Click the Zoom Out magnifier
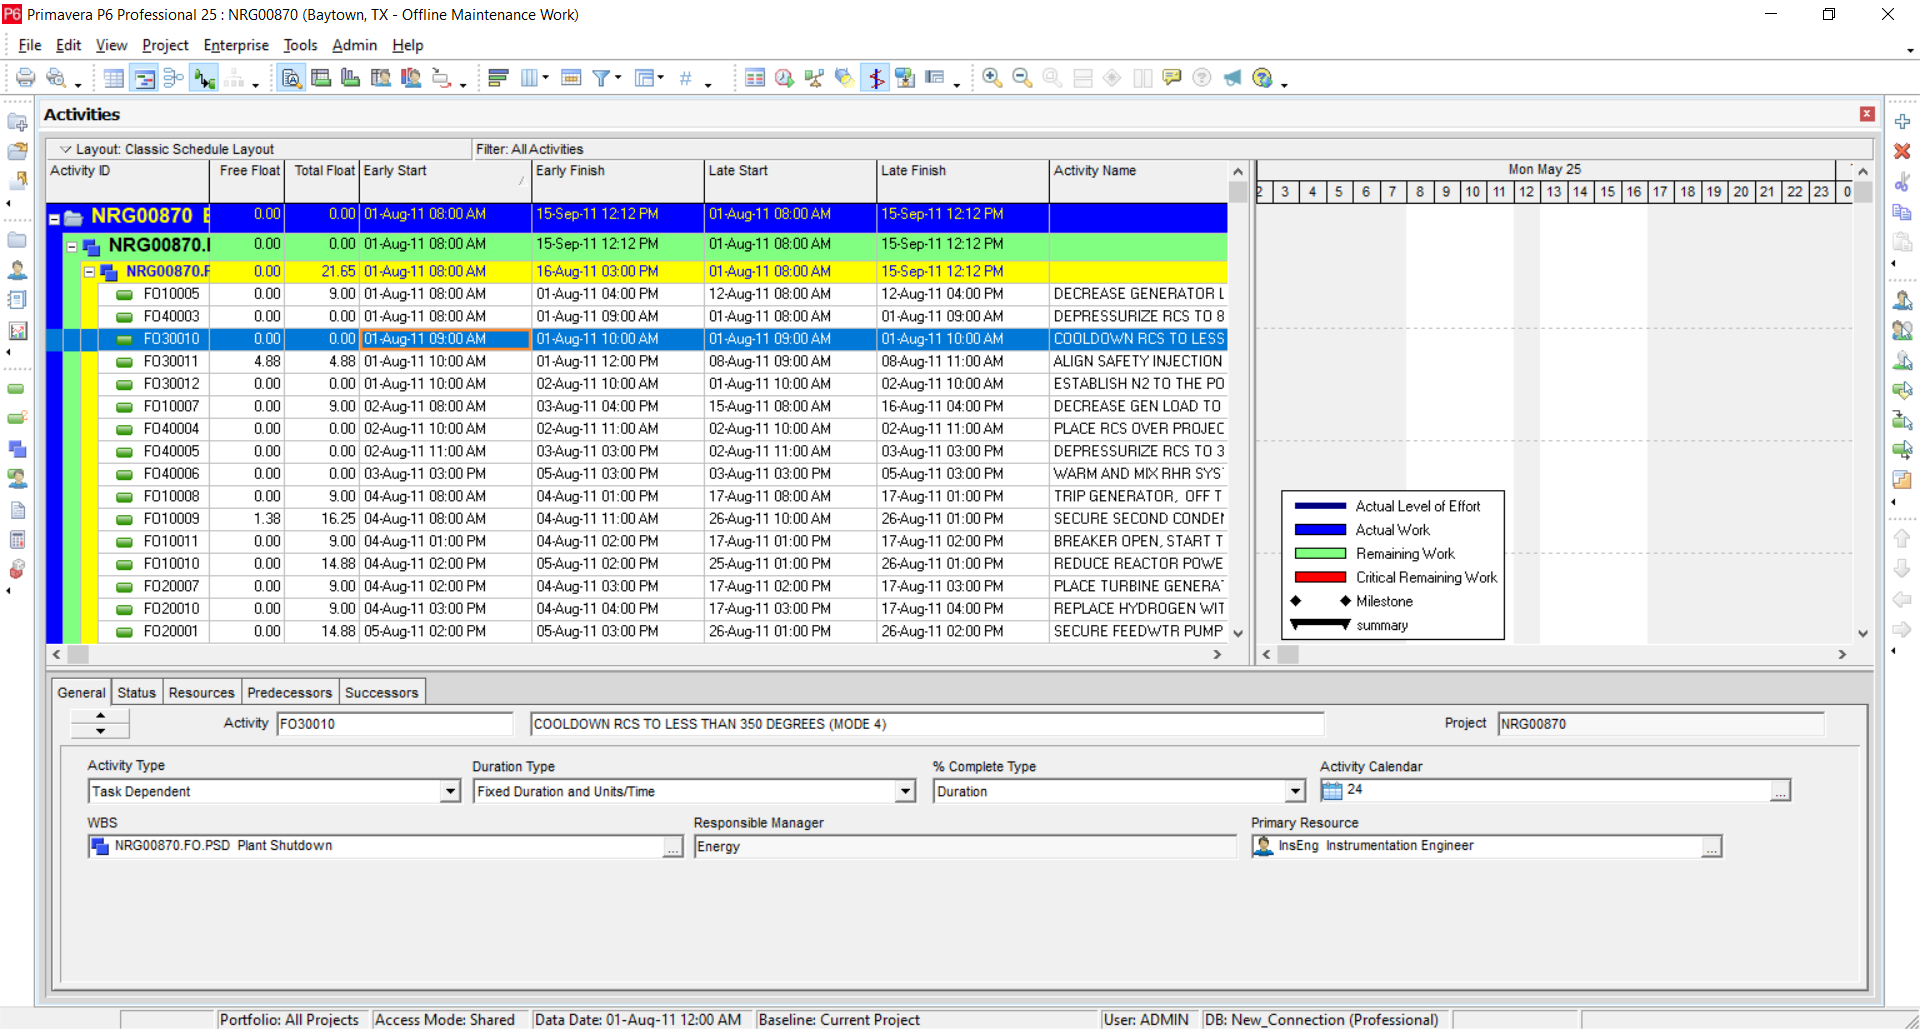 (1022, 78)
